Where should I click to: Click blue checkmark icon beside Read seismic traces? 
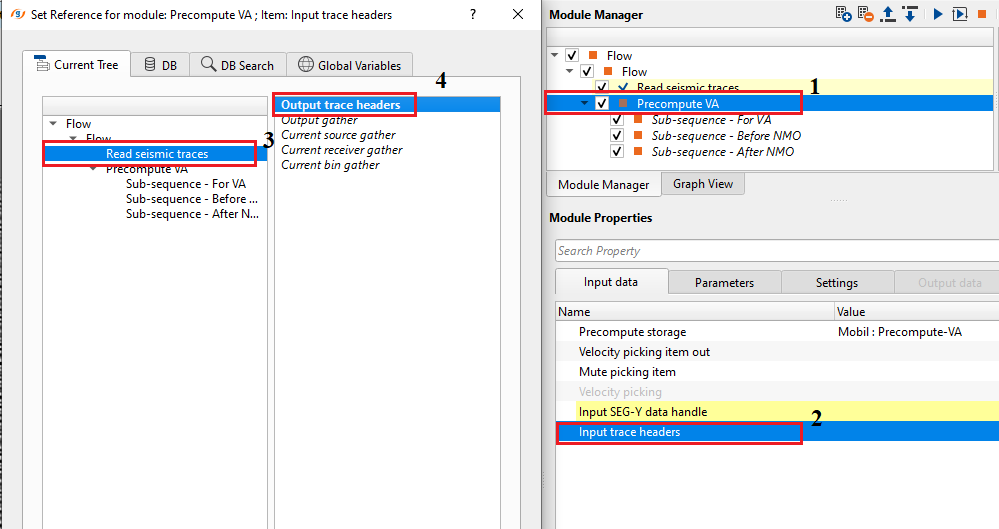point(623,87)
